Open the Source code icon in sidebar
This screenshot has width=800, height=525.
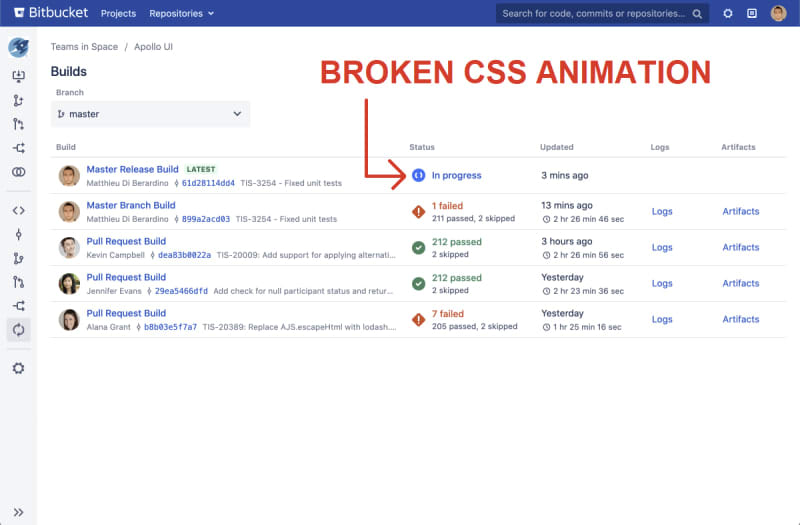(x=18, y=210)
